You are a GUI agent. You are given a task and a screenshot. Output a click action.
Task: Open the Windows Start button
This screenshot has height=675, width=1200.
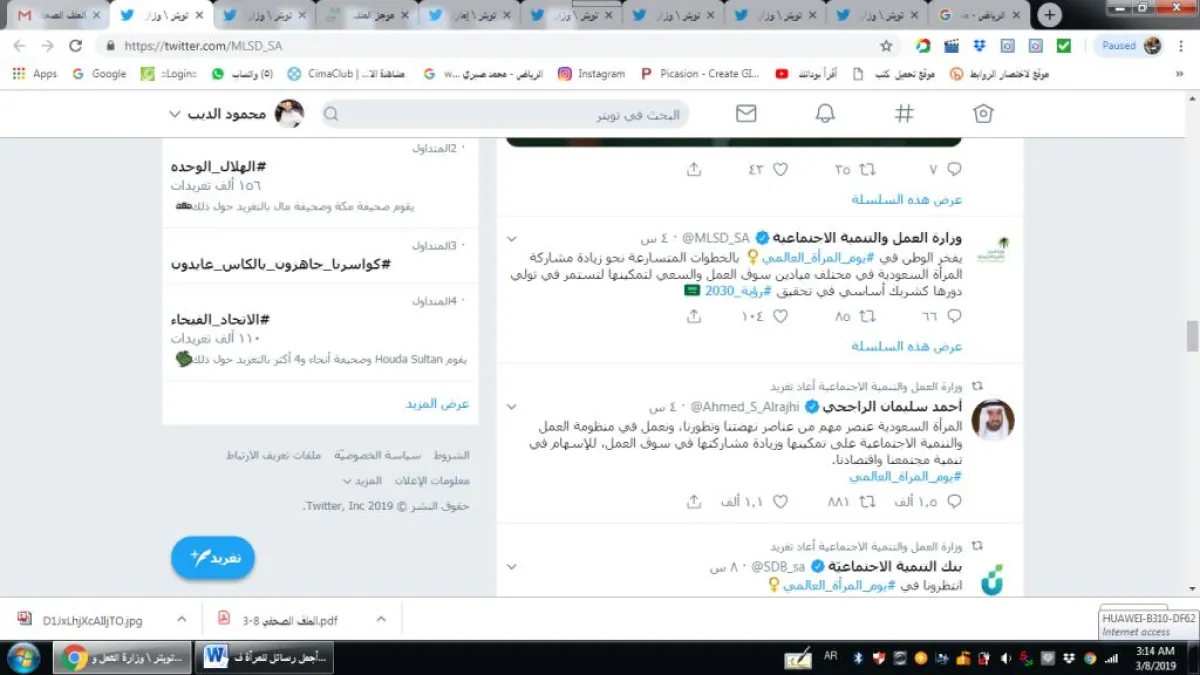pos(23,657)
